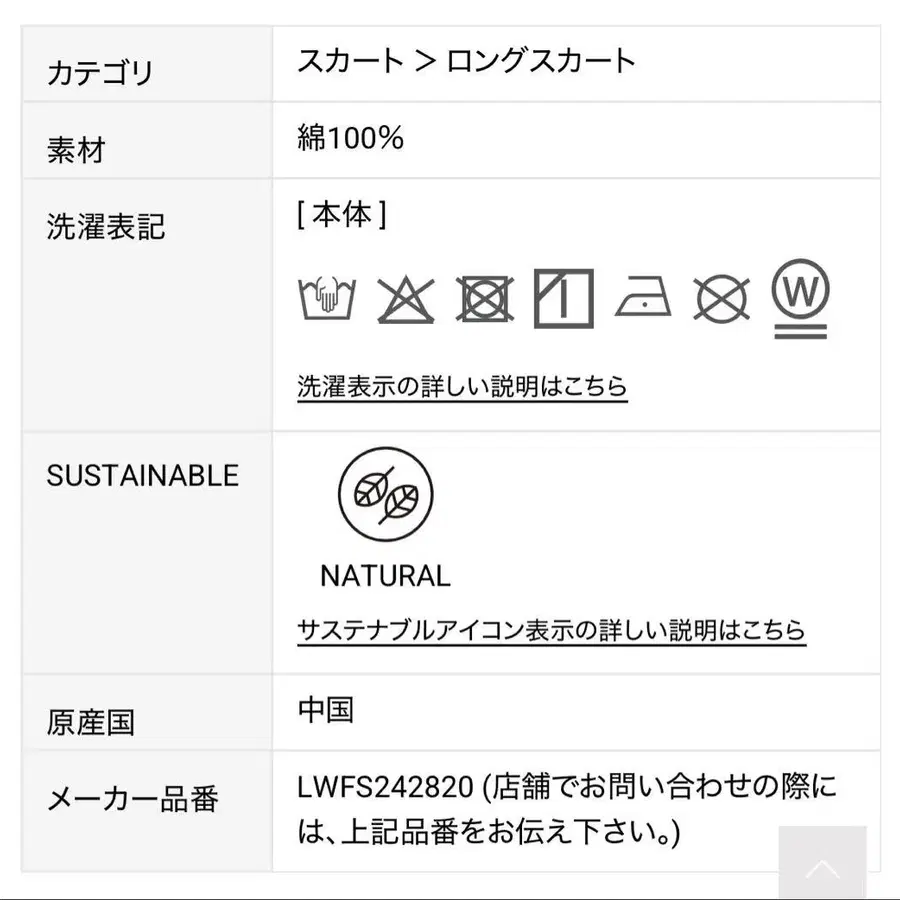The width and height of the screenshot is (900, 900).
Task: Click the do-not-bleach triangle symbol
Action: (406, 298)
